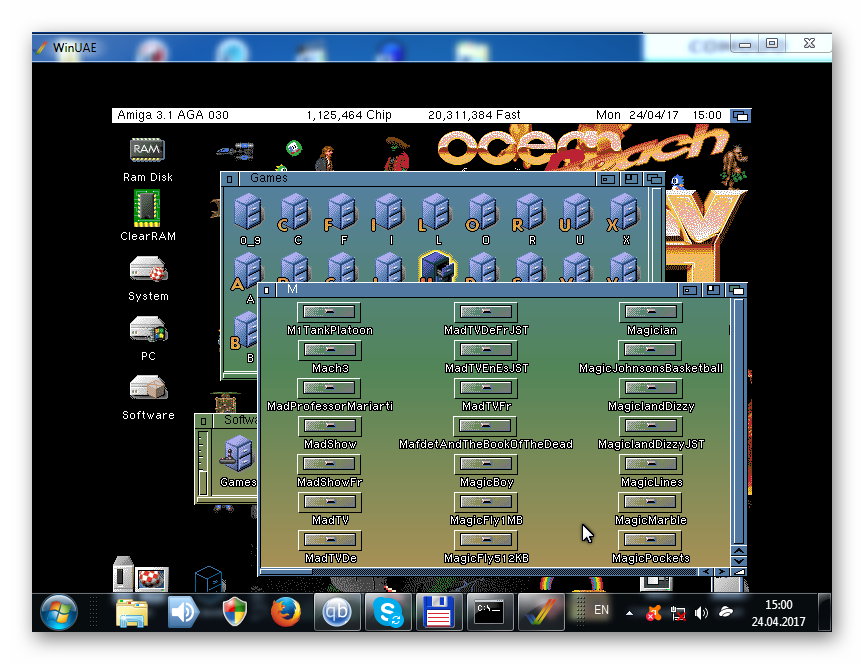This screenshot has height=664, width=864.
Task: Close the M window with its close gadget
Action: (266, 290)
